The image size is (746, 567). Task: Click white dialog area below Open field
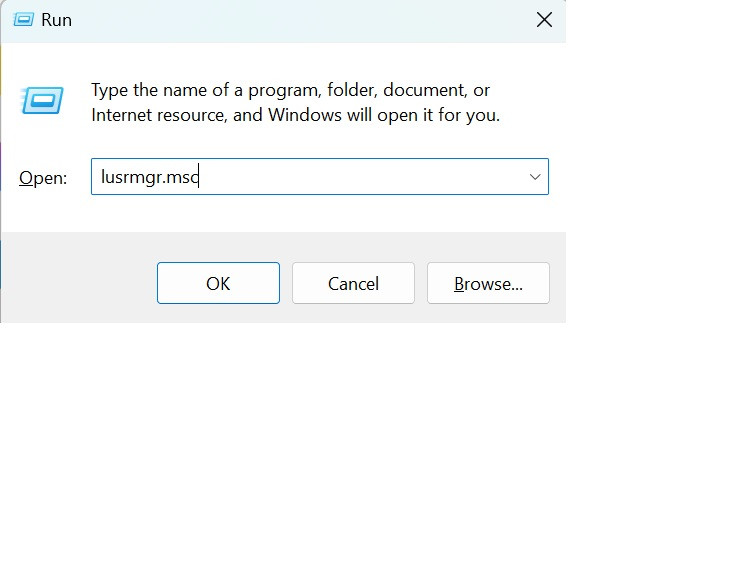[x=300, y=214]
